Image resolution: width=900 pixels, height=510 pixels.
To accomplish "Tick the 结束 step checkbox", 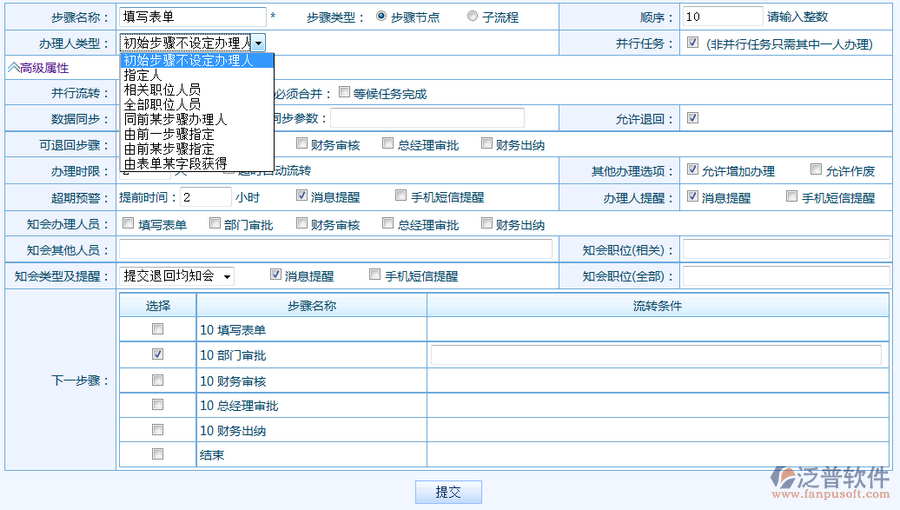I will pos(157,455).
